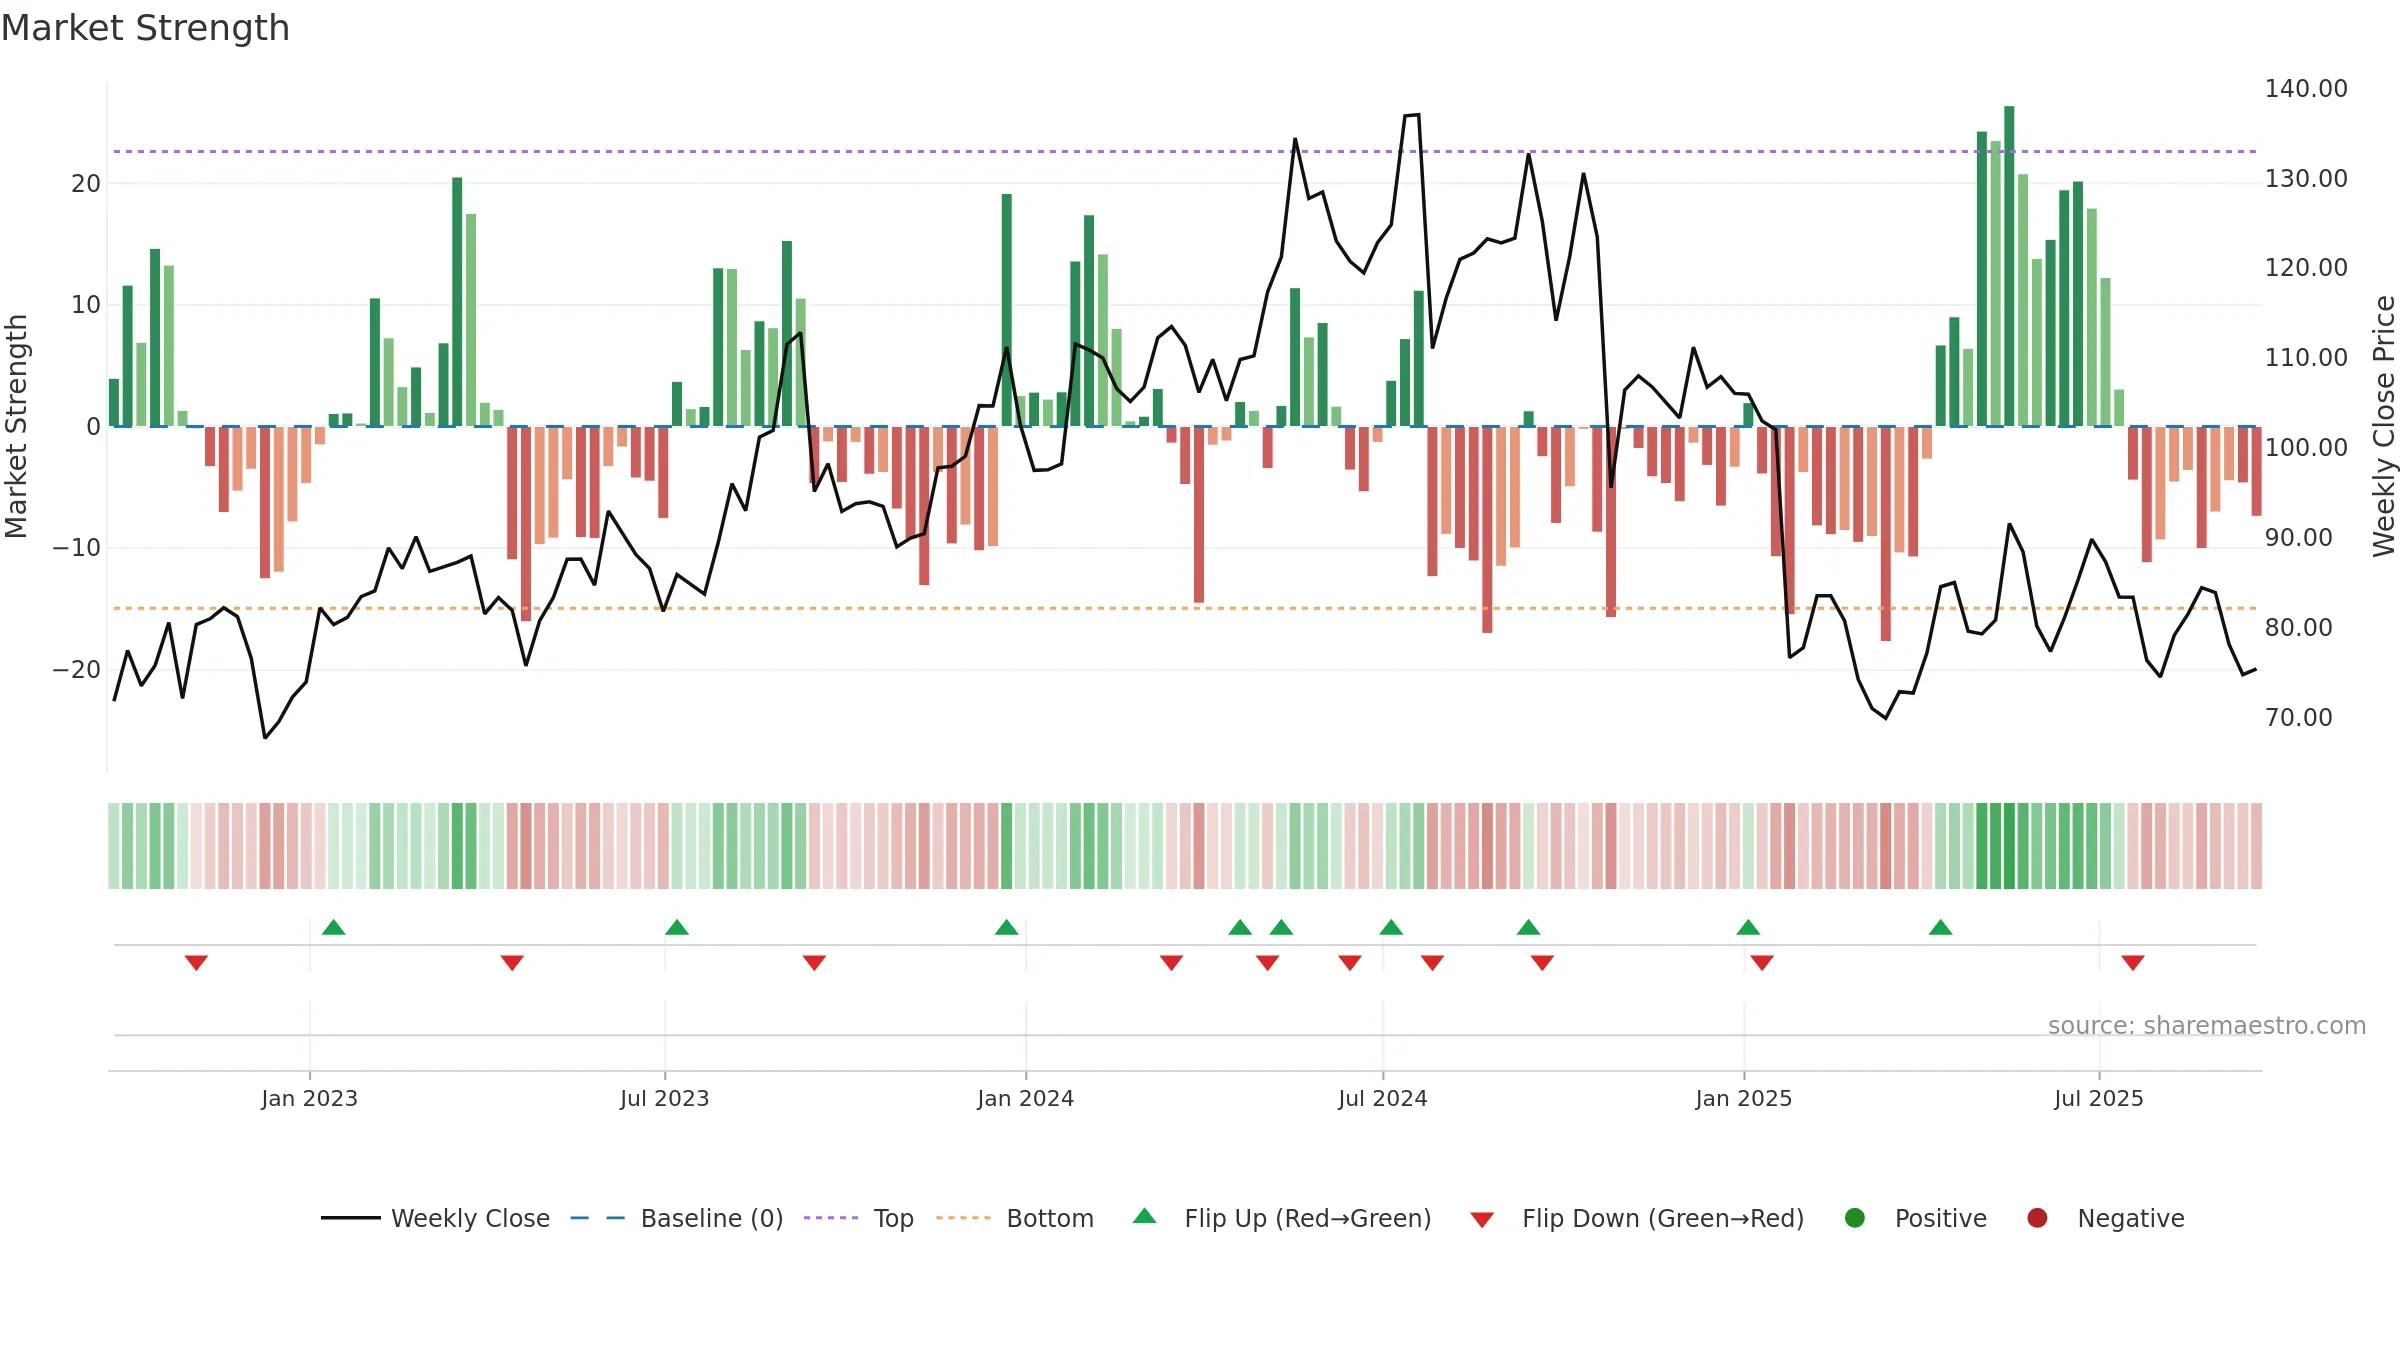
Task: Click last flip-up marker in spring 2025
Action: [x=1941, y=927]
